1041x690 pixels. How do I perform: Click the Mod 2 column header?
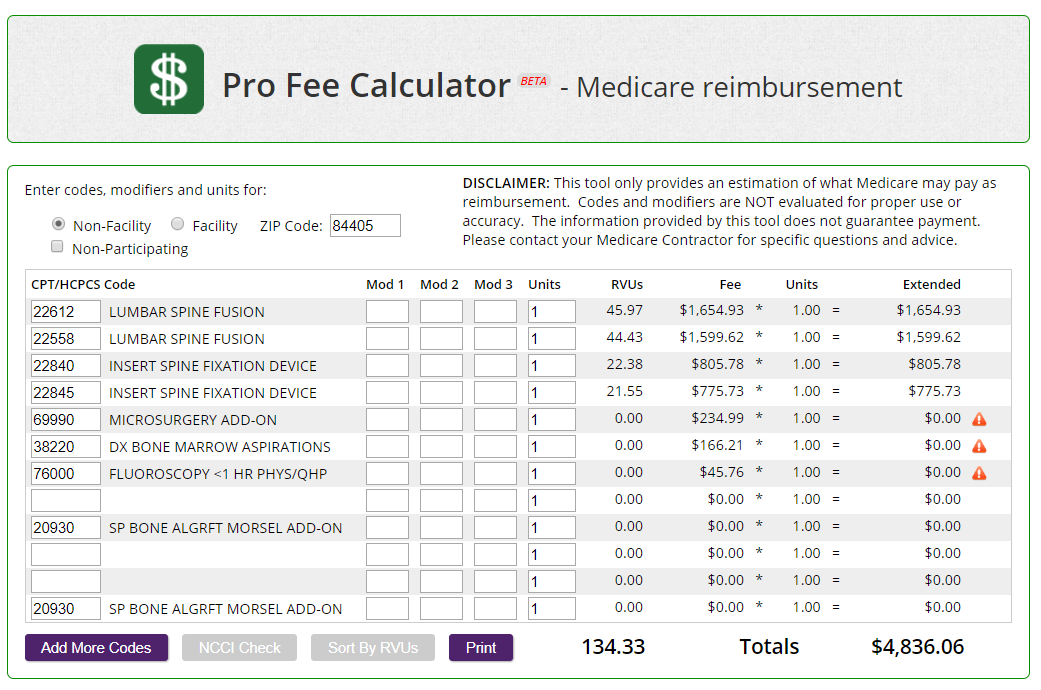coord(440,285)
